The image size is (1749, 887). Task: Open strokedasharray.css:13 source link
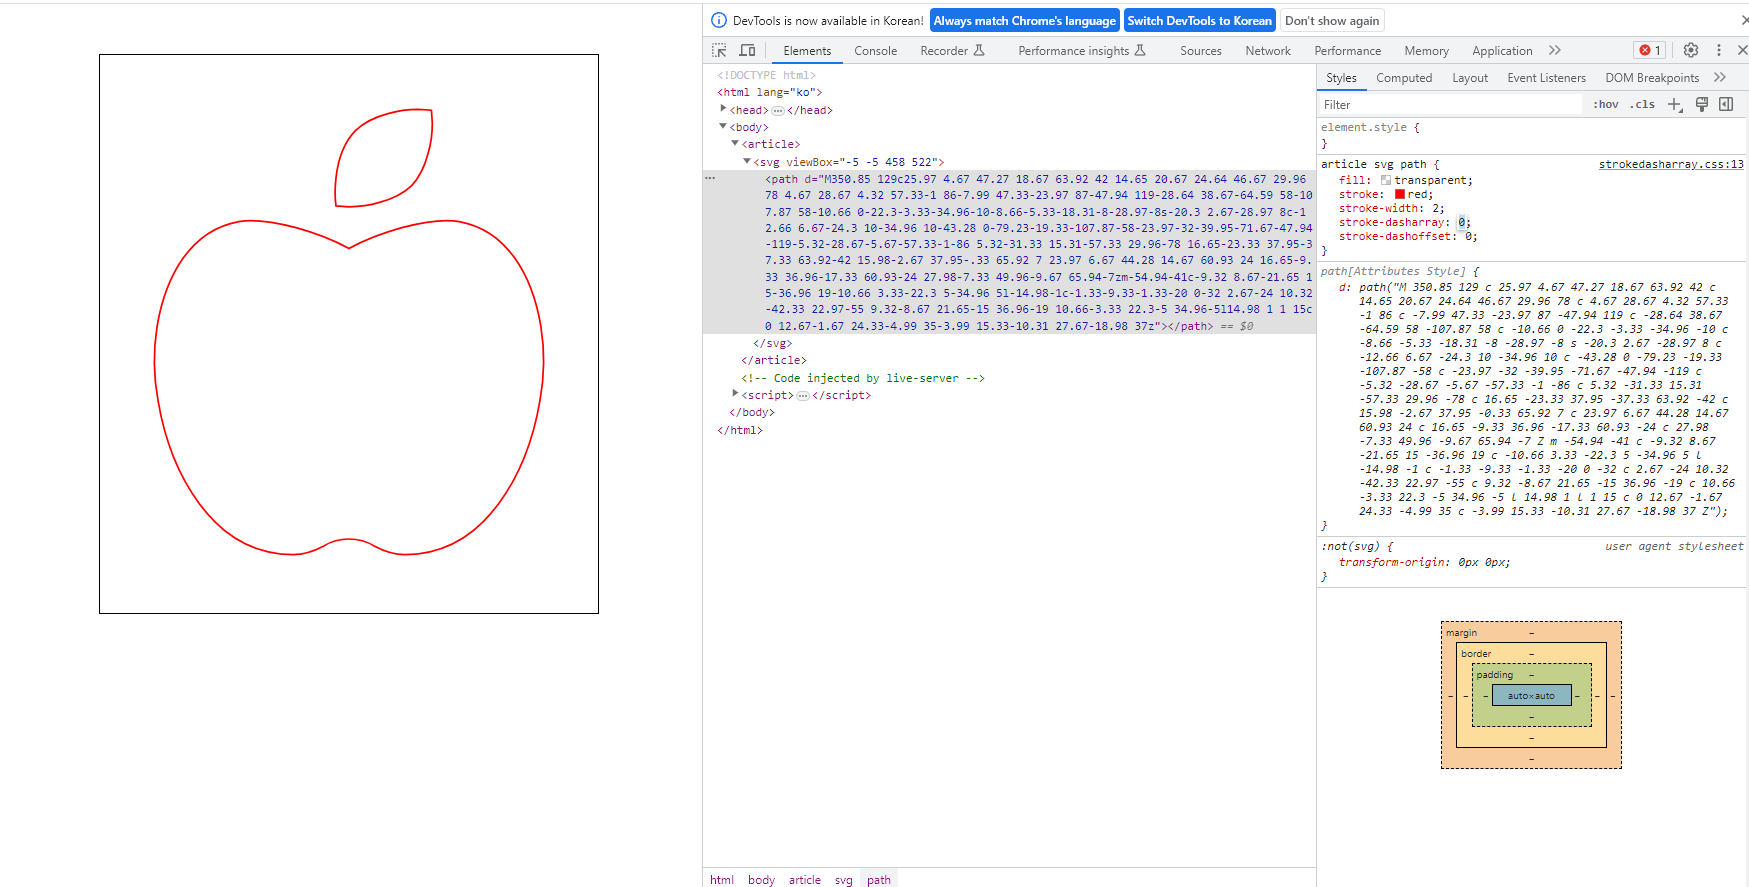pyautogui.click(x=1671, y=164)
